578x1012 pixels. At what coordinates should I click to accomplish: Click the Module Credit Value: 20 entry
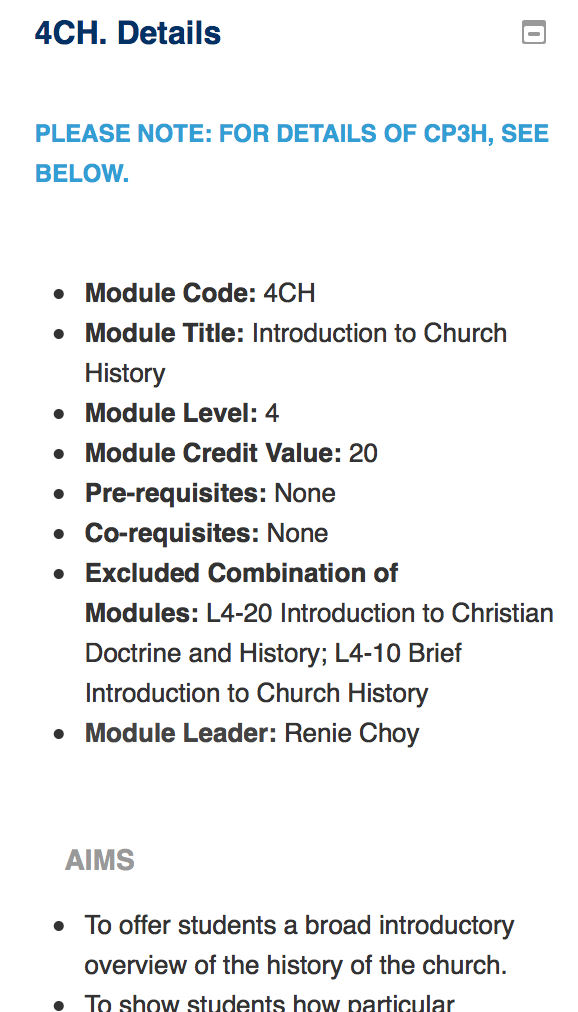point(231,453)
